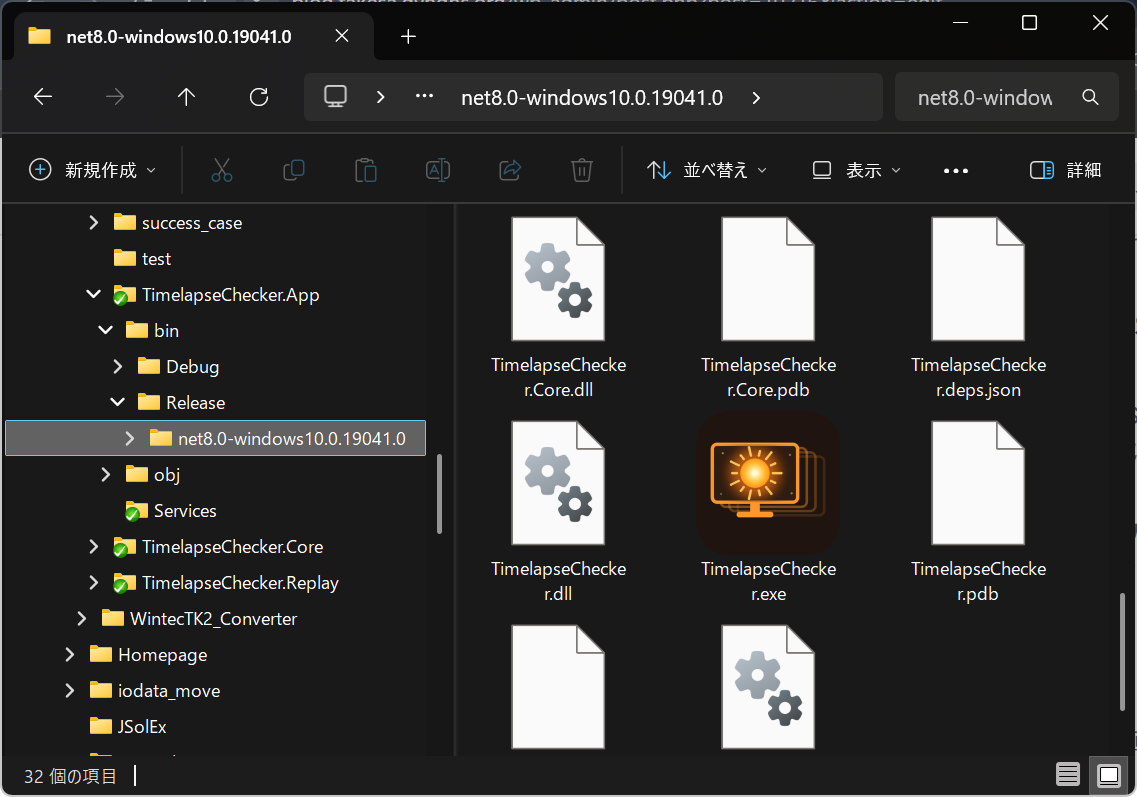Click net8.0-windows10.0.19041.0 in address bar
Viewport: 1137px width, 797px height.
[592, 97]
